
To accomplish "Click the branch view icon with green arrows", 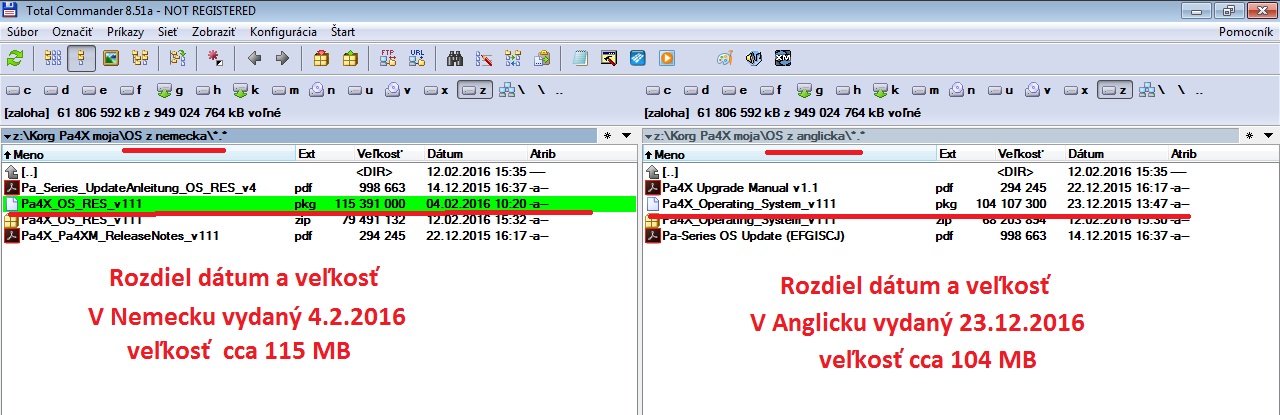I will [x=177, y=58].
